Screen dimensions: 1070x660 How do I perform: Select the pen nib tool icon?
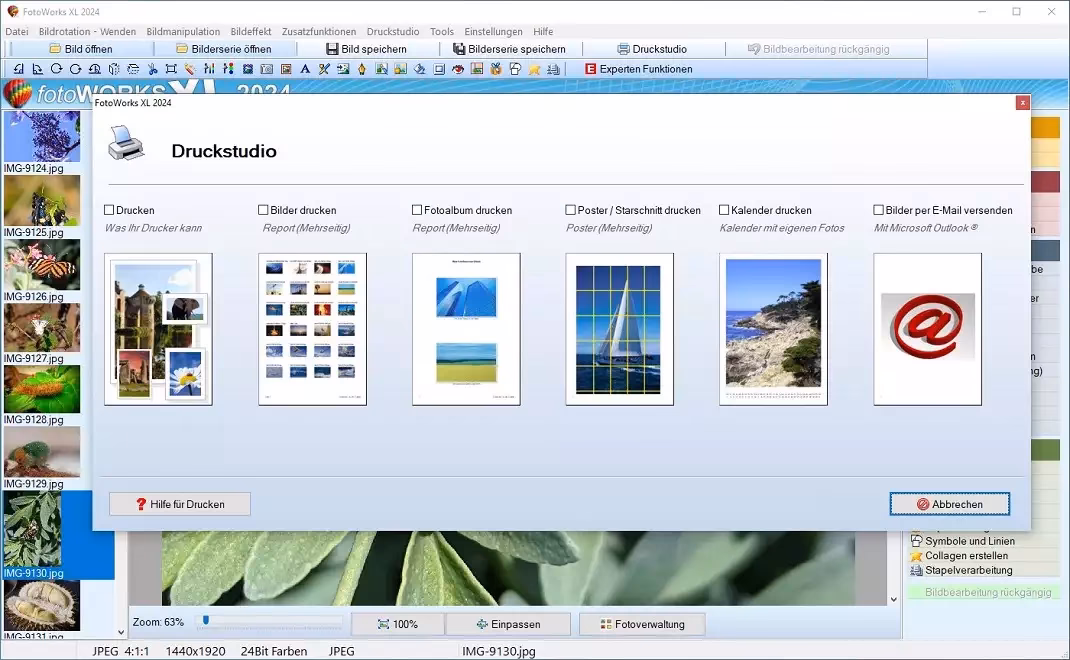tap(362, 69)
